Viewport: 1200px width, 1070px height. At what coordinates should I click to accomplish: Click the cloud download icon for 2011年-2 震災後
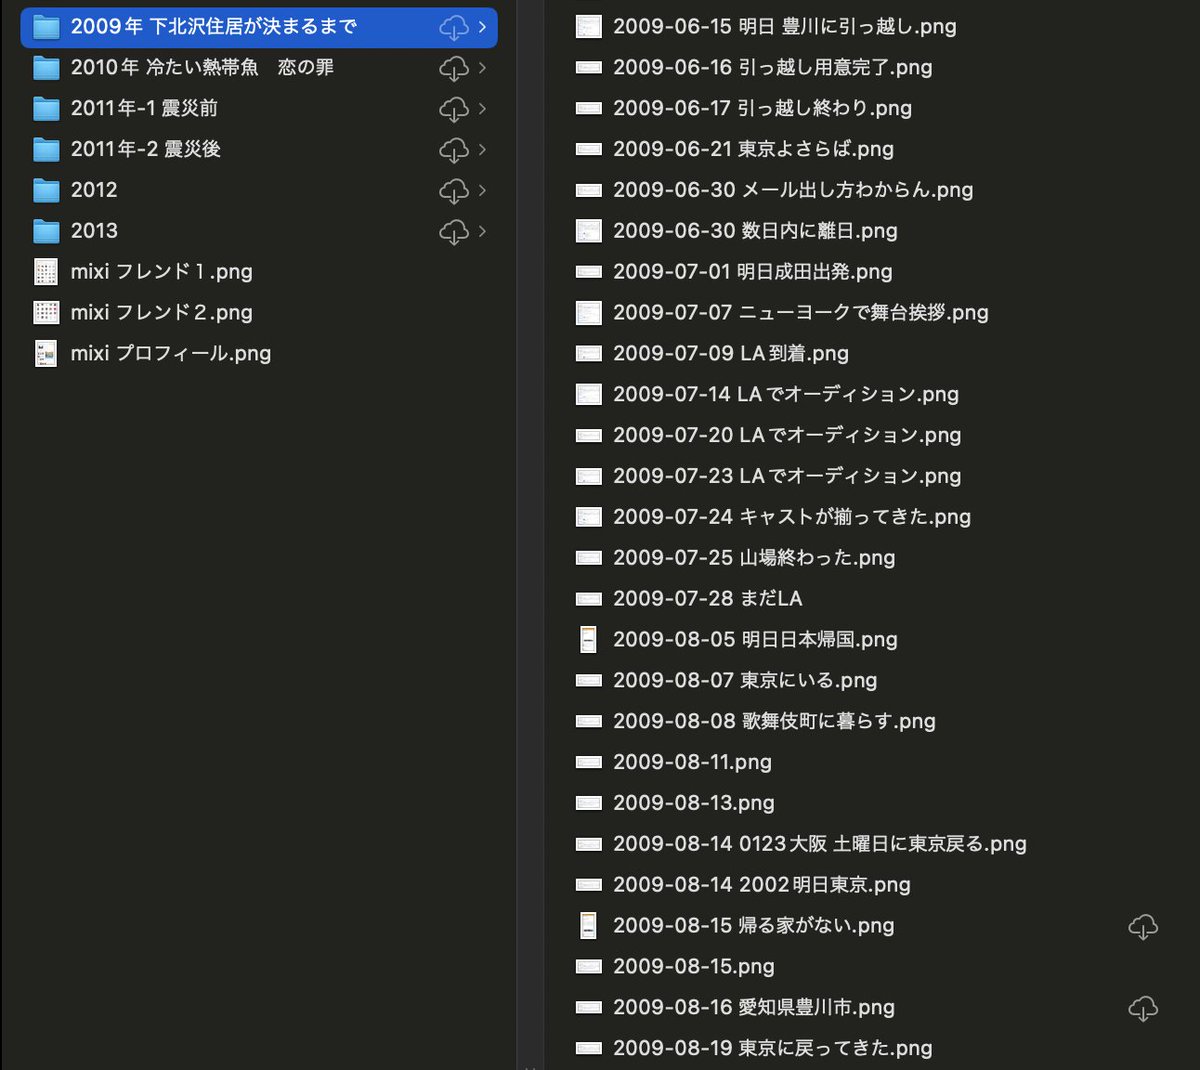click(454, 151)
